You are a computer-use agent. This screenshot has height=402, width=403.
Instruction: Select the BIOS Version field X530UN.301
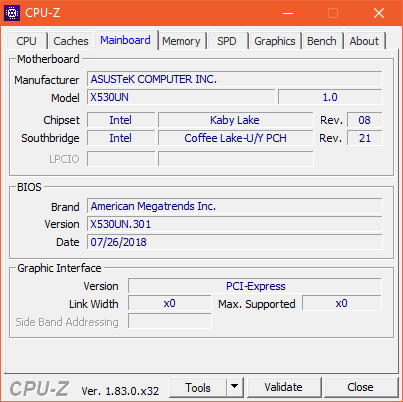coord(235,224)
